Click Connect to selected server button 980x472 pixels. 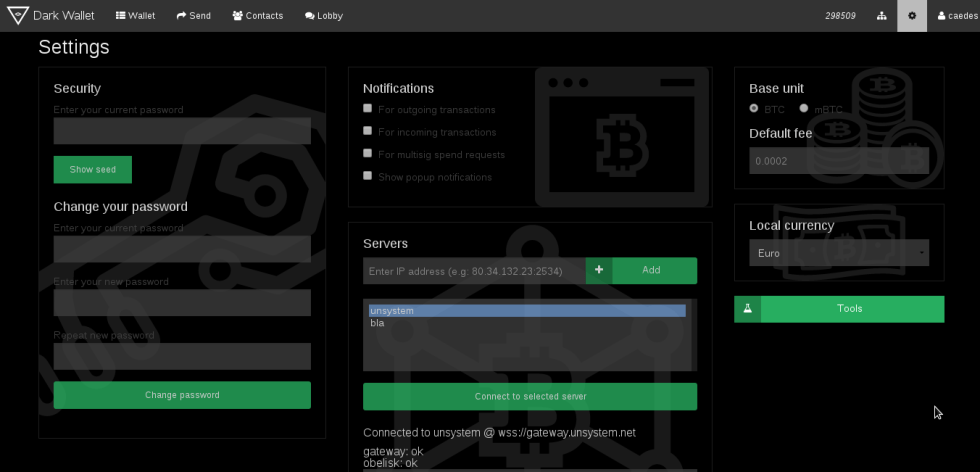(x=530, y=396)
